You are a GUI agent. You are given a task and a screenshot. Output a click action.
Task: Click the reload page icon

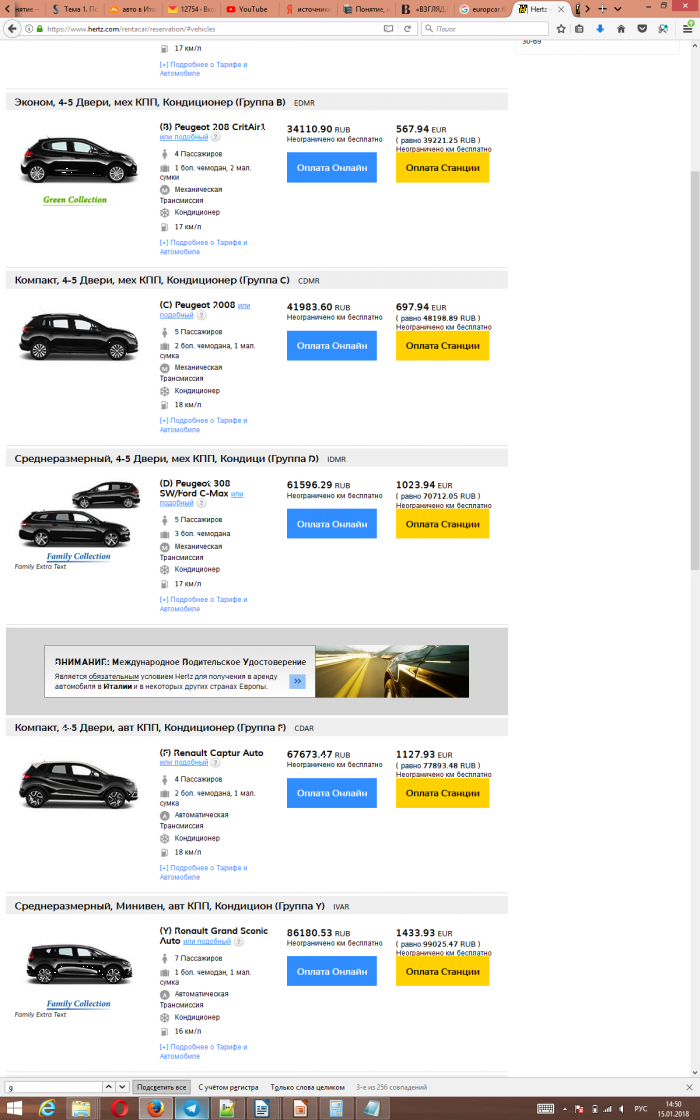(407, 29)
